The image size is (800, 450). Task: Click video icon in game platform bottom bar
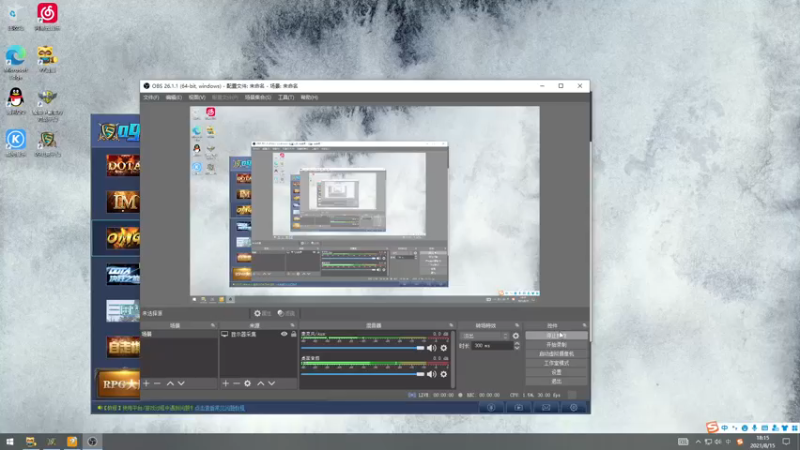pyautogui.click(x=518, y=408)
